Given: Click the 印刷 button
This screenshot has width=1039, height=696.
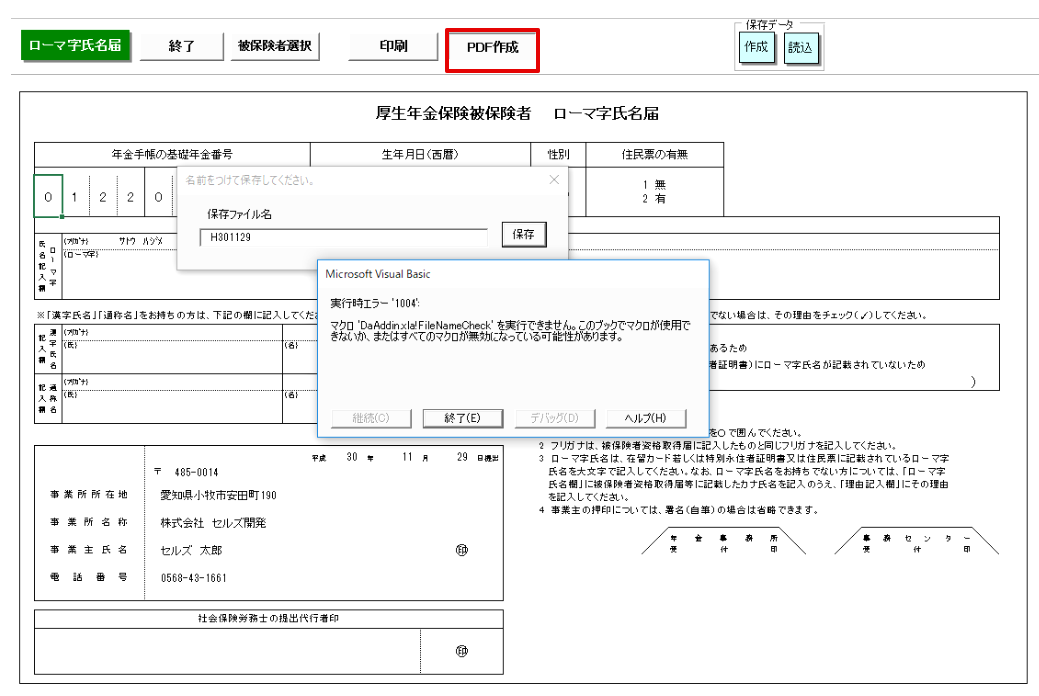Looking at the screenshot, I should point(393,46).
